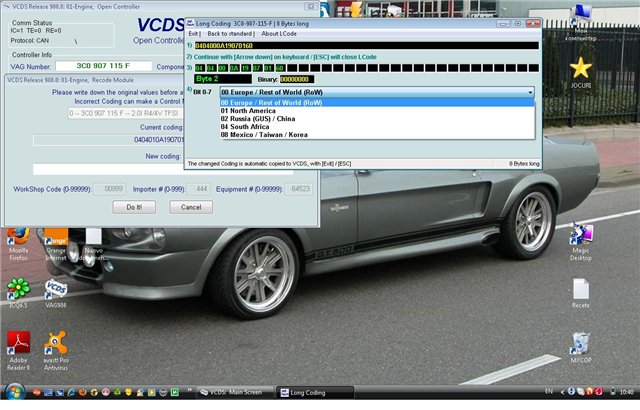640x410 pixels.
Task: Open the component dropdown '0 -- 3C0 907 115 F'
Action: pyautogui.click(x=126, y=113)
